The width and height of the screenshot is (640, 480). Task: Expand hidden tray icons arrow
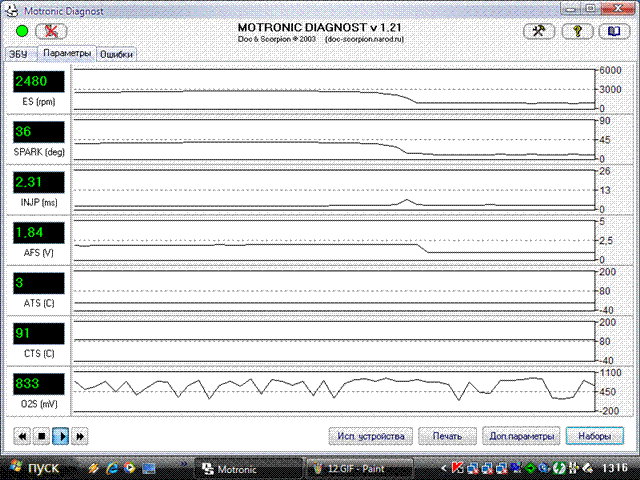point(444,469)
